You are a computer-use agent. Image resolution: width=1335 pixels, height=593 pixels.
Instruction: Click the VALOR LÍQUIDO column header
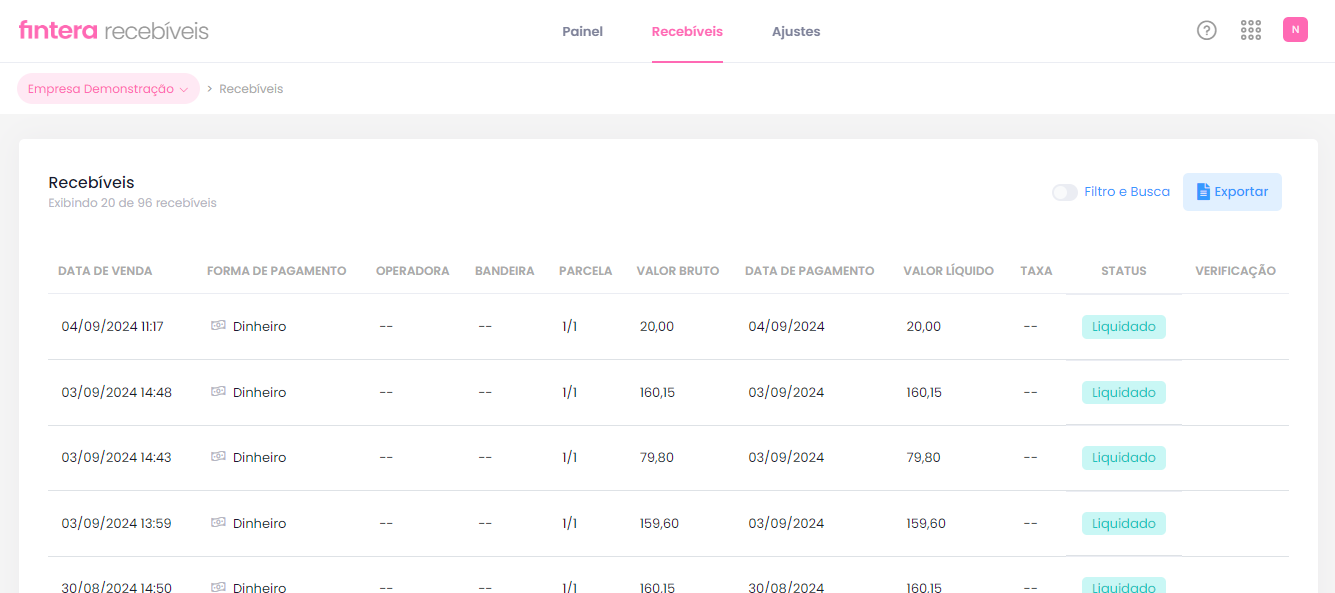pos(948,271)
